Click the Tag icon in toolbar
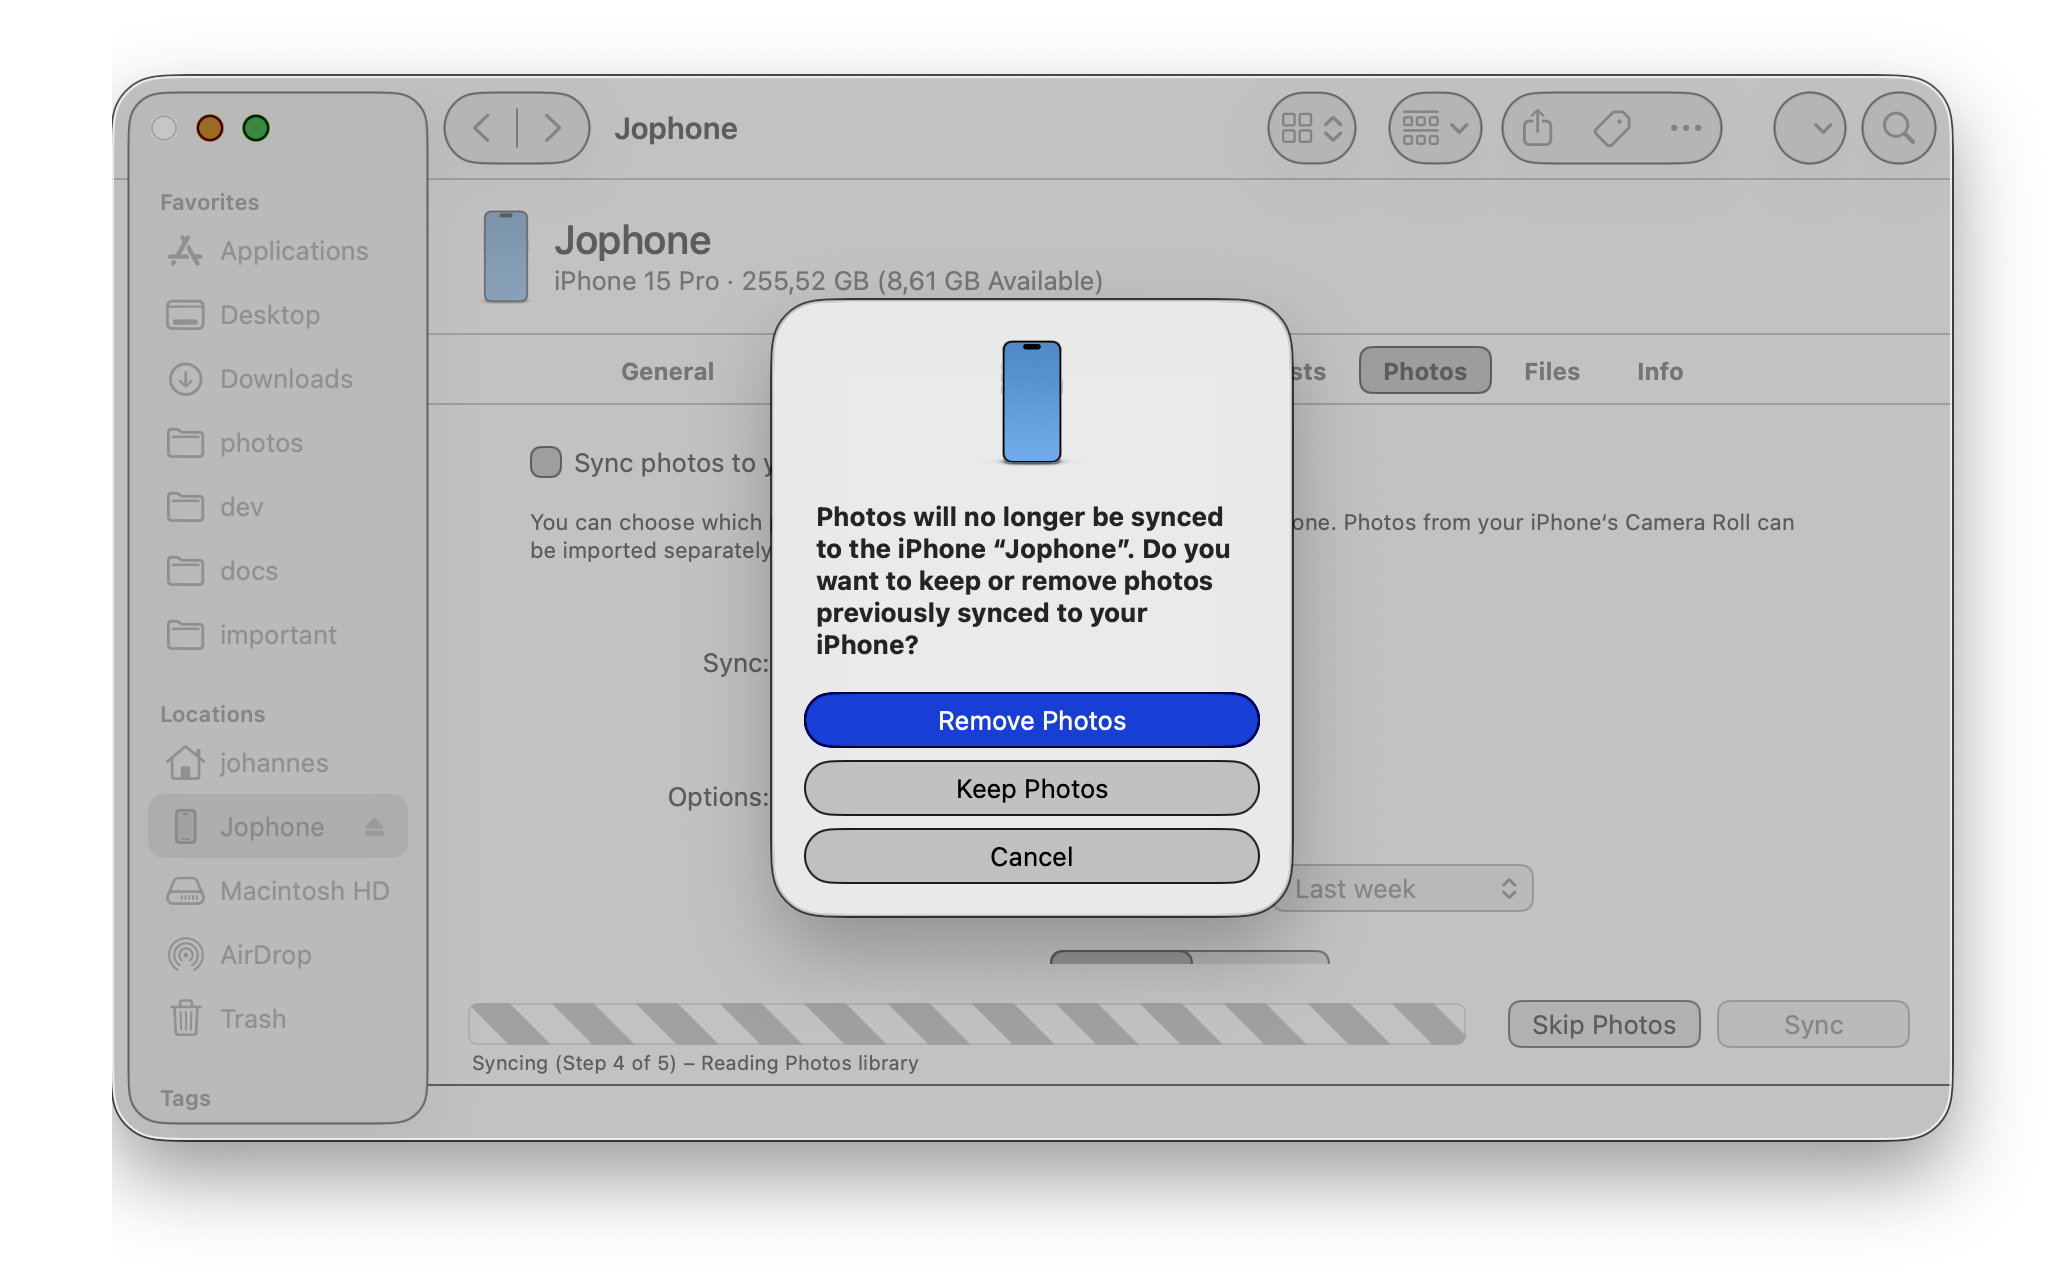The height and width of the screenshot is (1288, 2064). [1612, 128]
